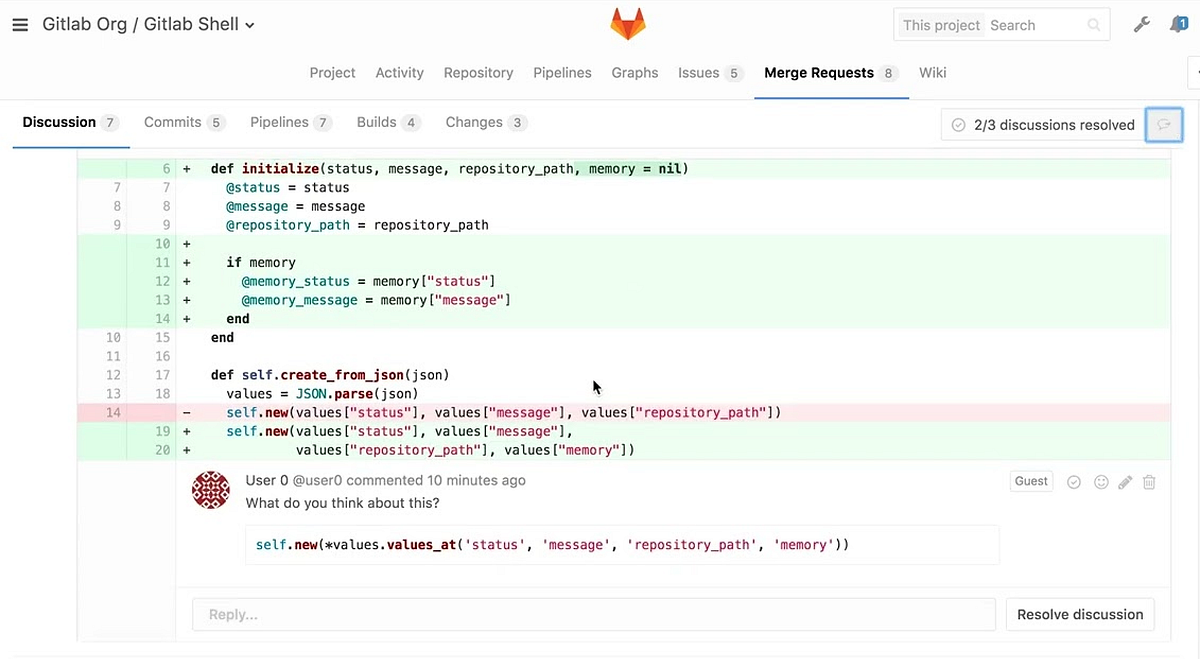Go to the Pipelines section
The image size is (1200, 659).
[279, 121]
